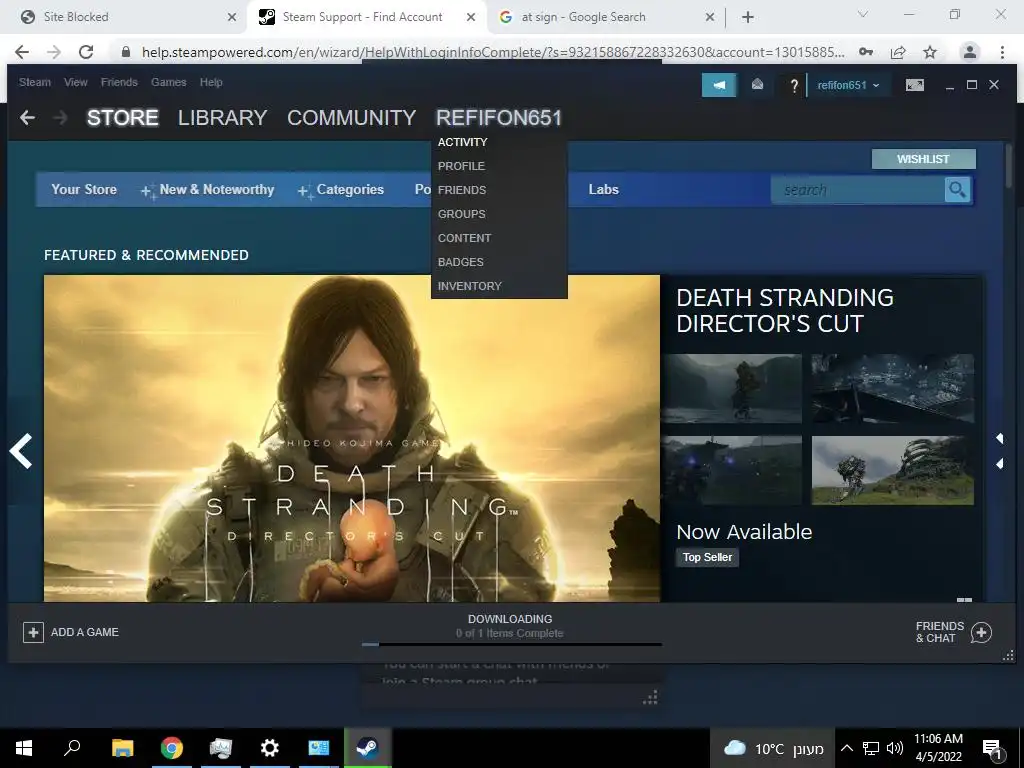Image resolution: width=1024 pixels, height=768 pixels.
Task: Toggle Steam Big Picture mode icon
Action: [914, 85]
